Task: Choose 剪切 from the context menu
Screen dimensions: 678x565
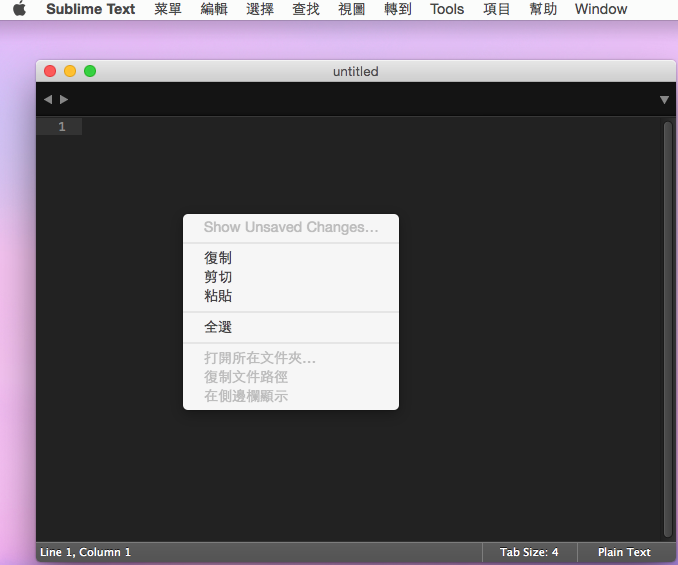Action: (x=291, y=277)
